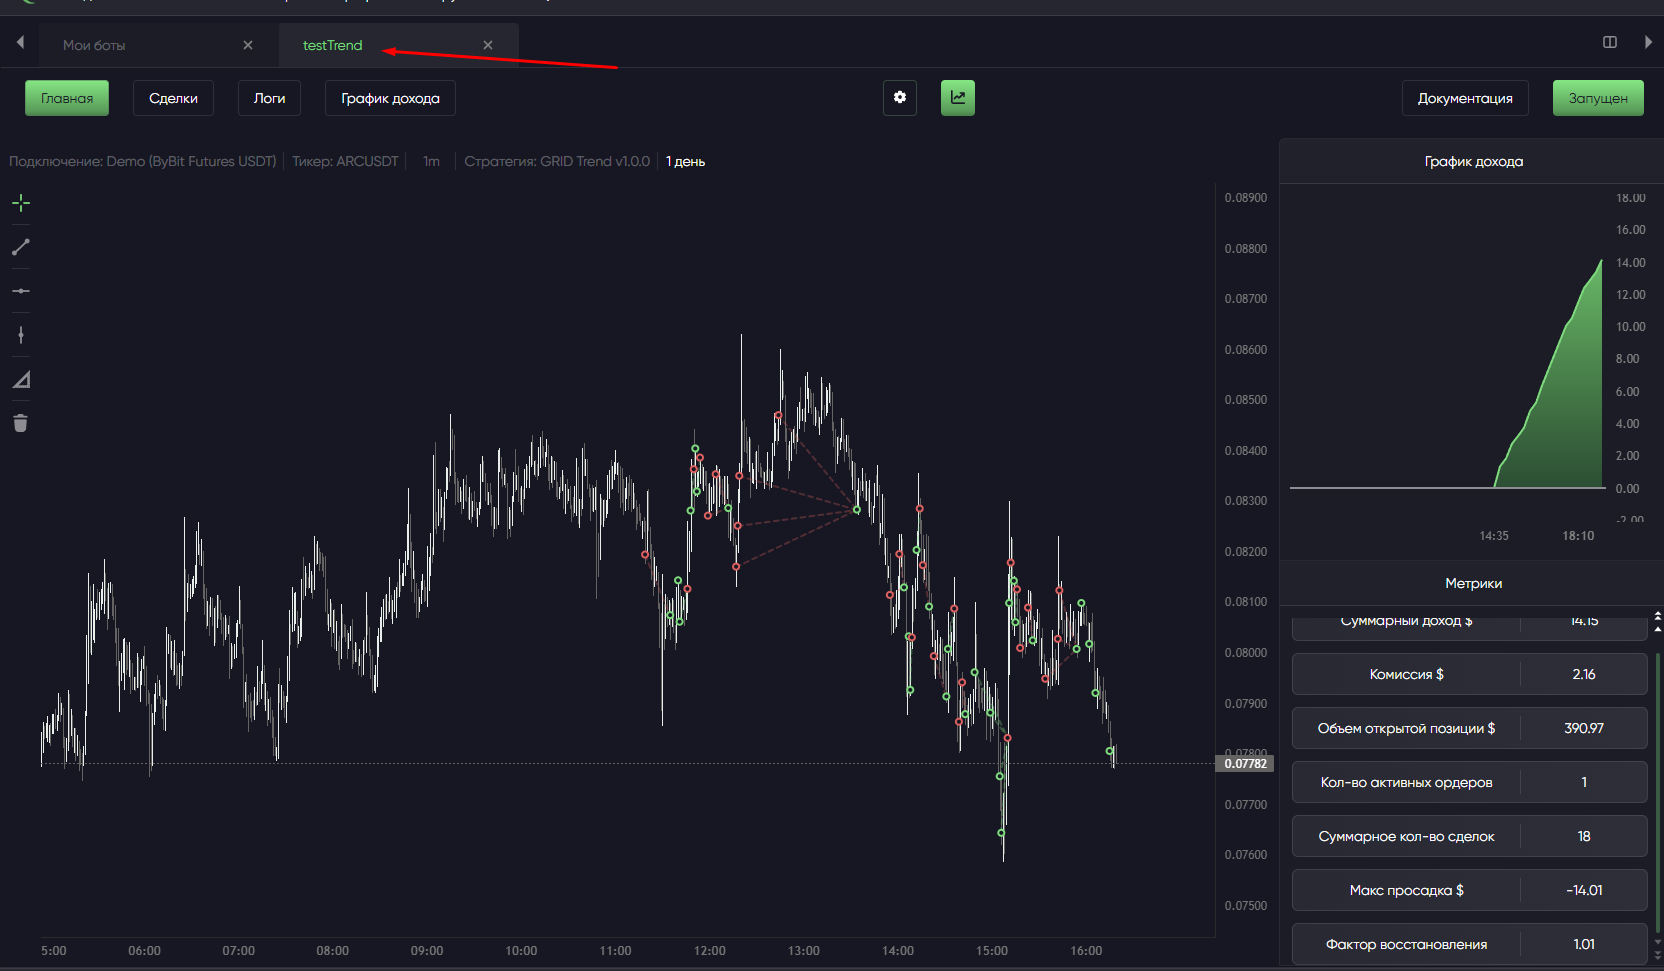Screen dimensions: 1664x971
Task: Select the 1 день chart period
Action: [x=686, y=161]
